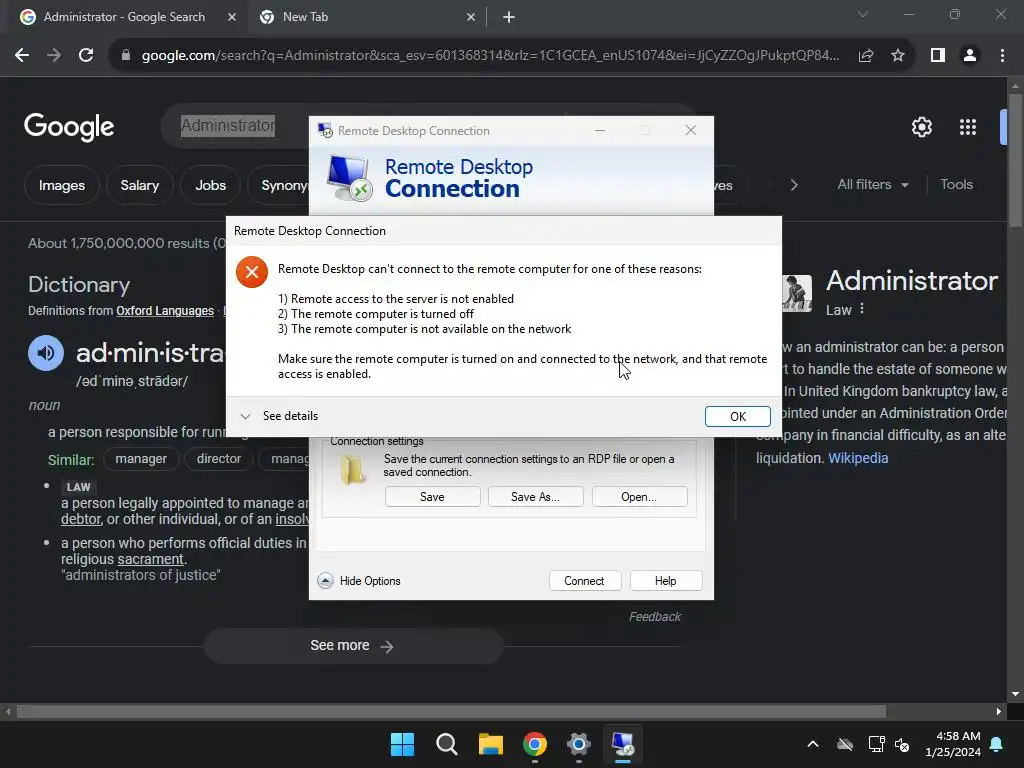Bookmark this tab with star
The height and width of the screenshot is (768, 1024).
[898, 56]
